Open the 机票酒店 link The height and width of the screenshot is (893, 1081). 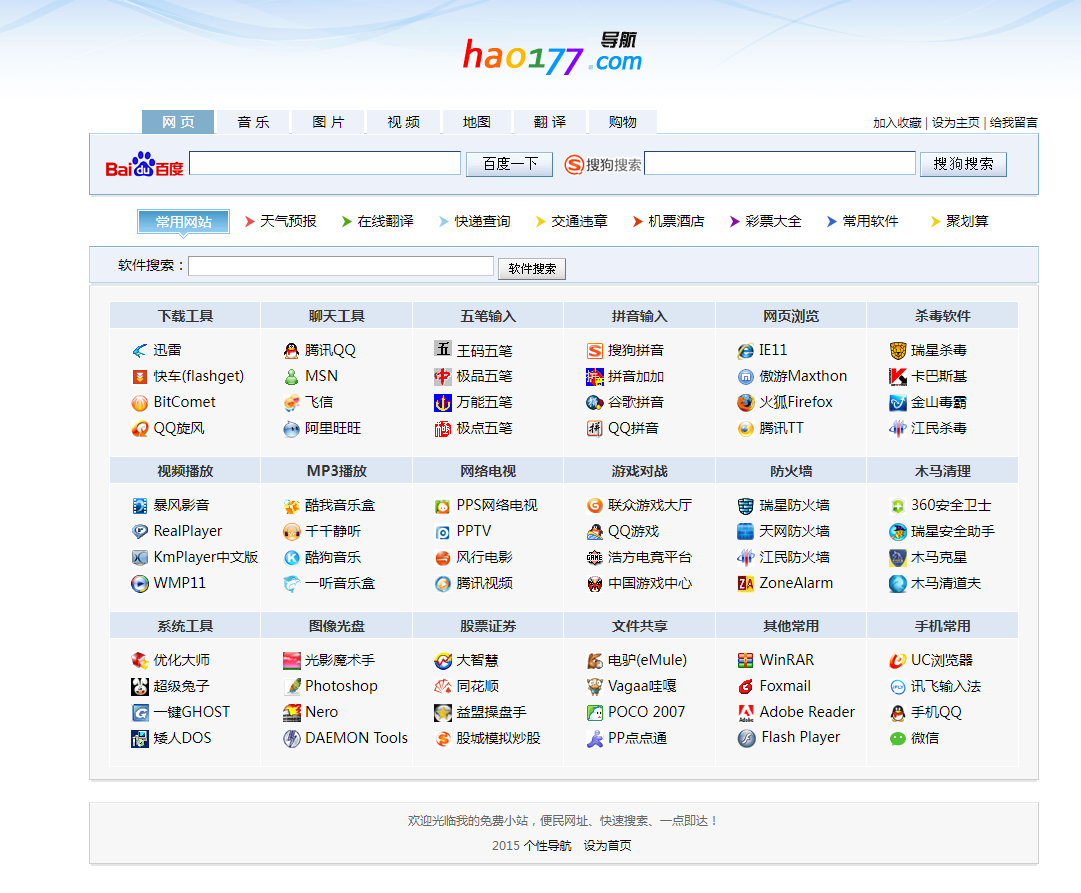click(x=676, y=221)
